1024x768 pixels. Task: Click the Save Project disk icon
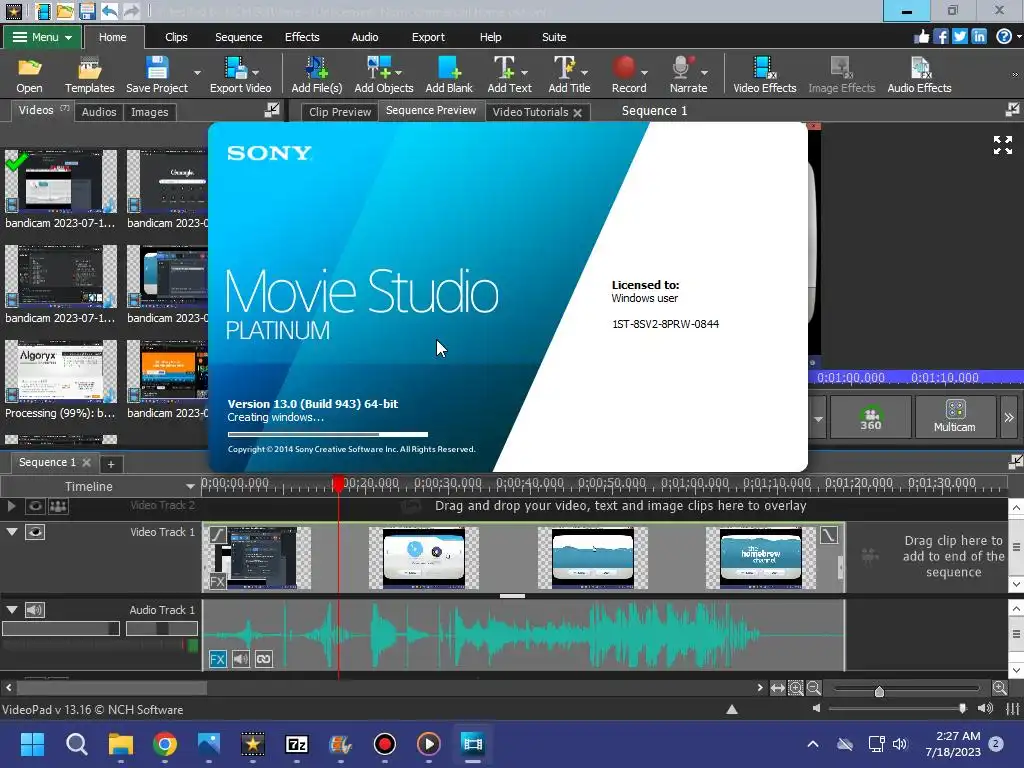(157, 68)
